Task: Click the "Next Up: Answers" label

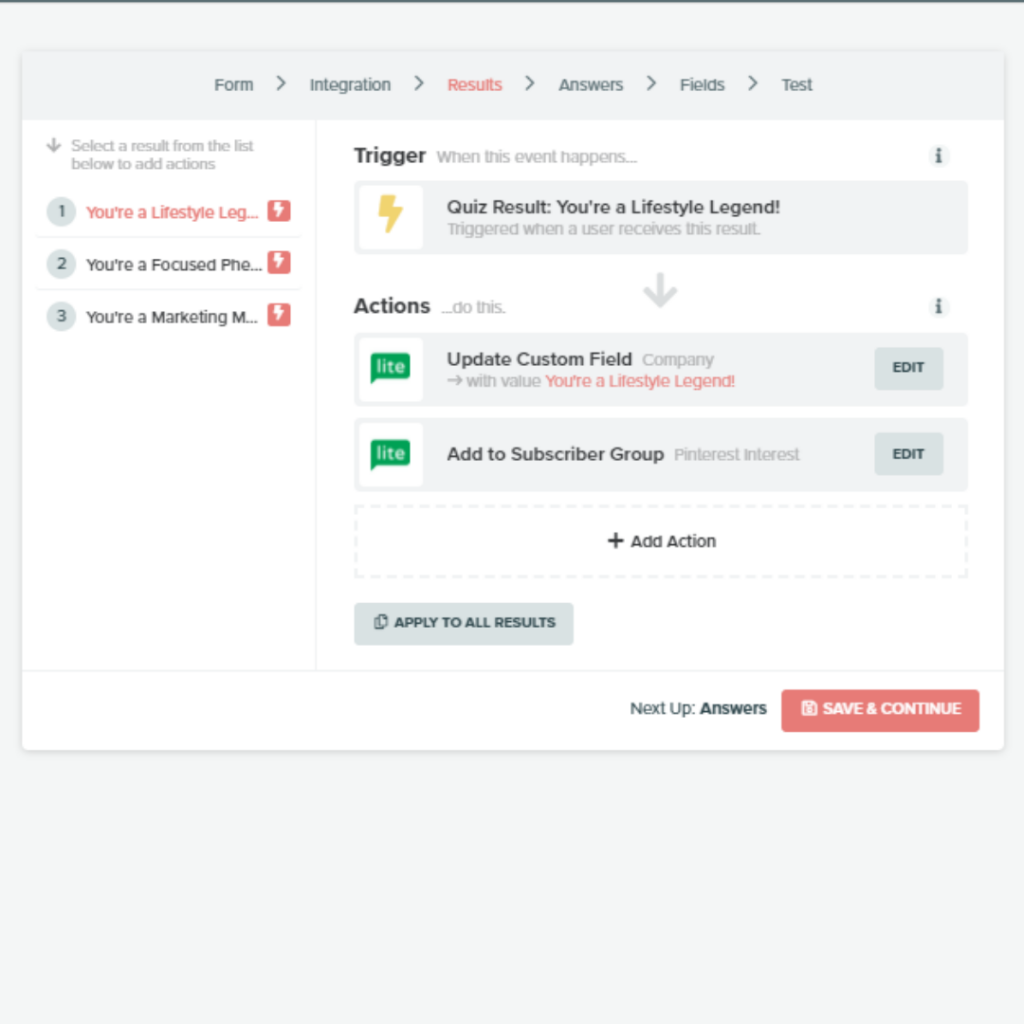Action: click(698, 709)
